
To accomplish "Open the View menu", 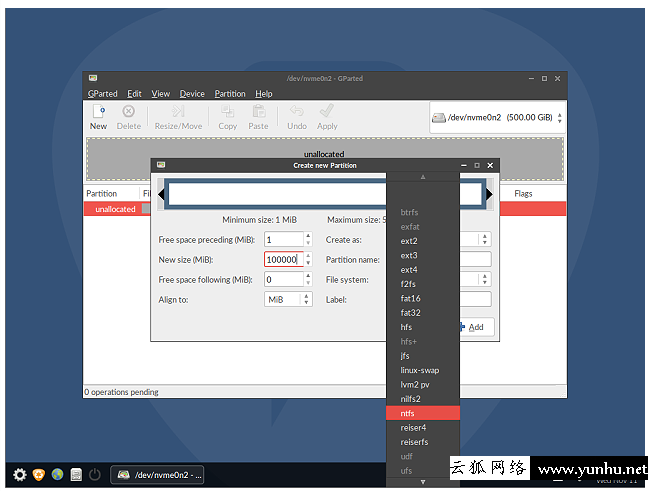I will (x=161, y=94).
